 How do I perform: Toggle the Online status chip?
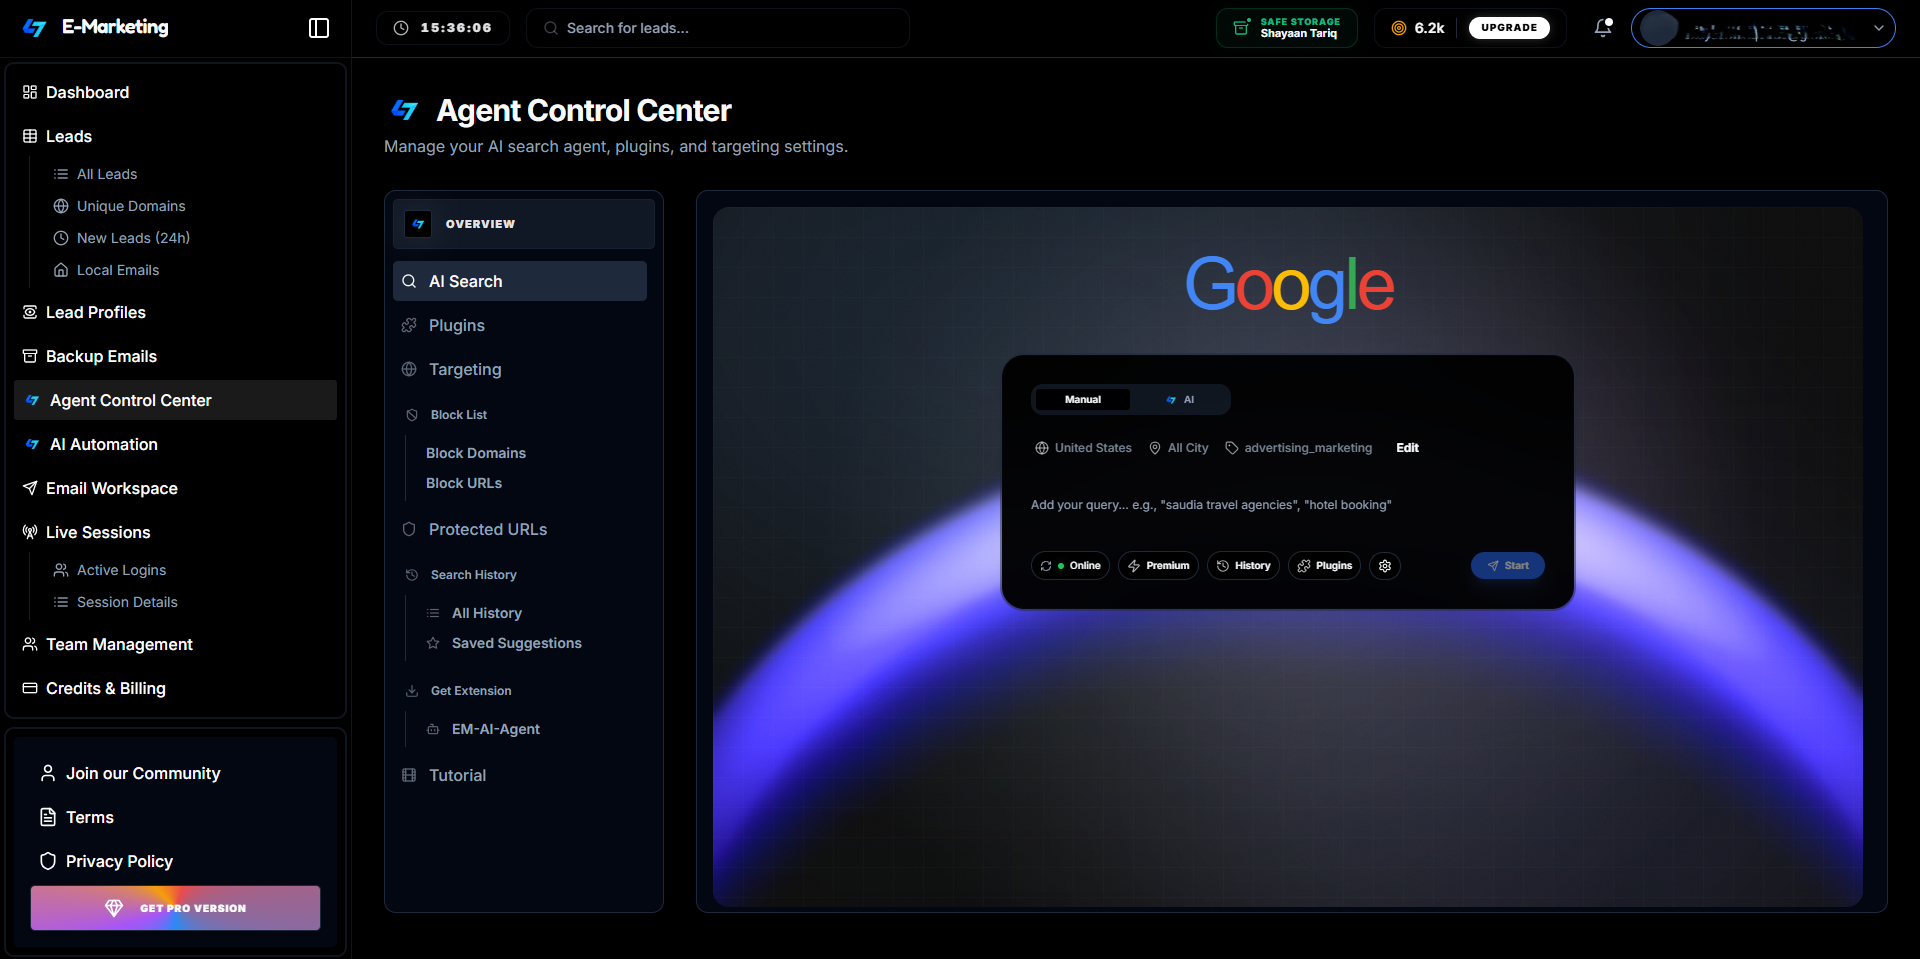click(x=1070, y=566)
